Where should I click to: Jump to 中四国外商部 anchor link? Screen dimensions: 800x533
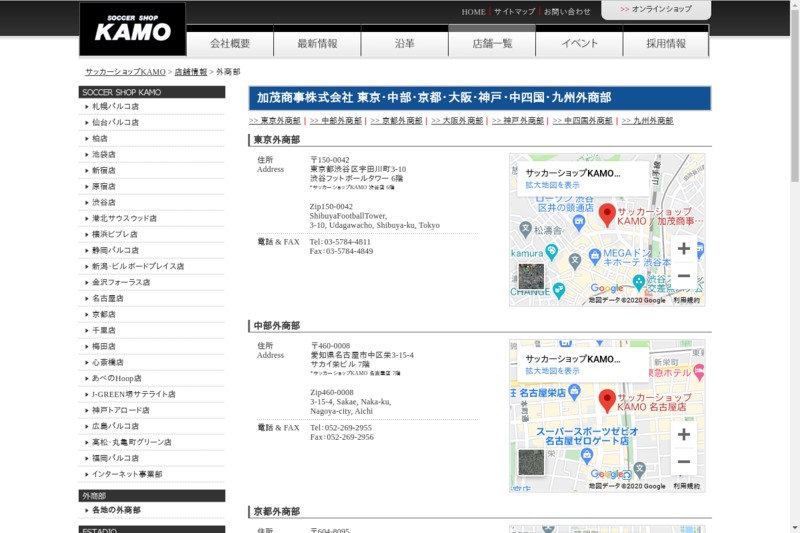click(582, 121)
